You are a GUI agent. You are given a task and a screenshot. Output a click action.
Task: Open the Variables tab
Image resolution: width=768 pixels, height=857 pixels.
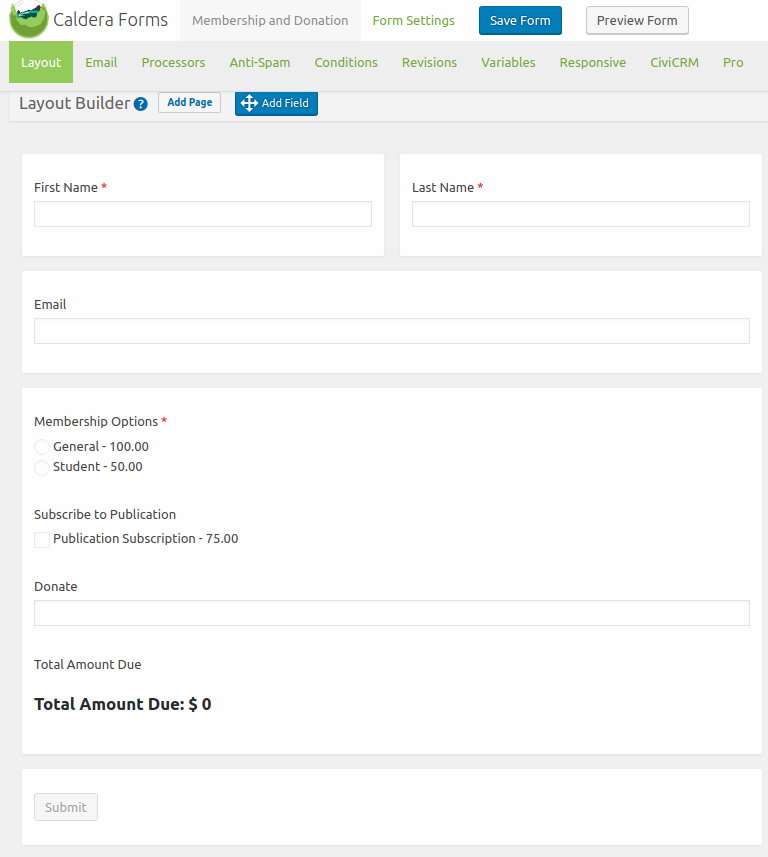click(508, 62)
